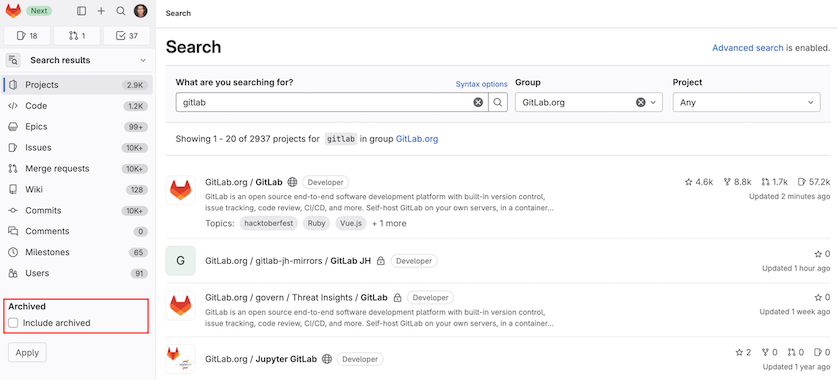
Task: Open the Syntax options link
Action: click(482, 84)
